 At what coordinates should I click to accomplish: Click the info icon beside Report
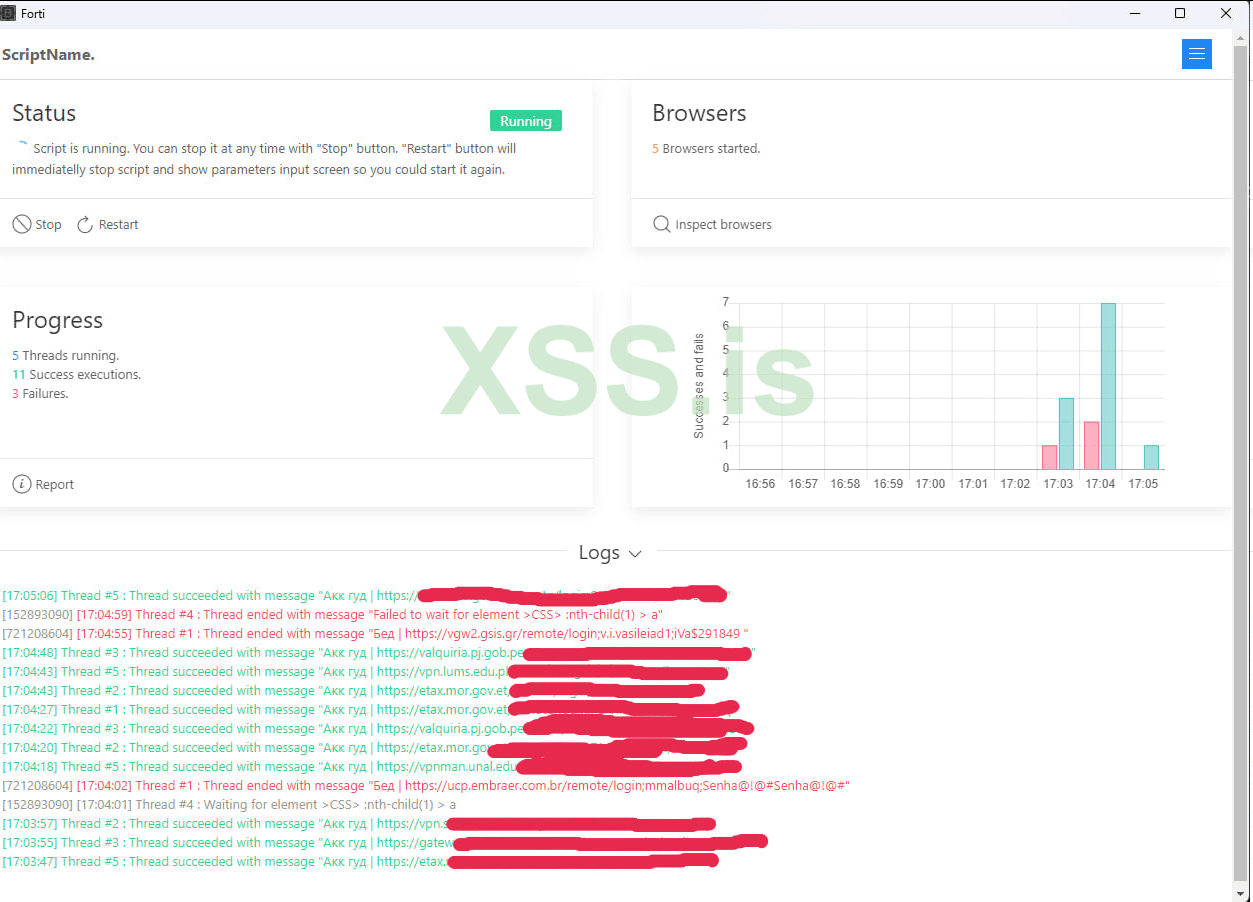tap(21, 484)
